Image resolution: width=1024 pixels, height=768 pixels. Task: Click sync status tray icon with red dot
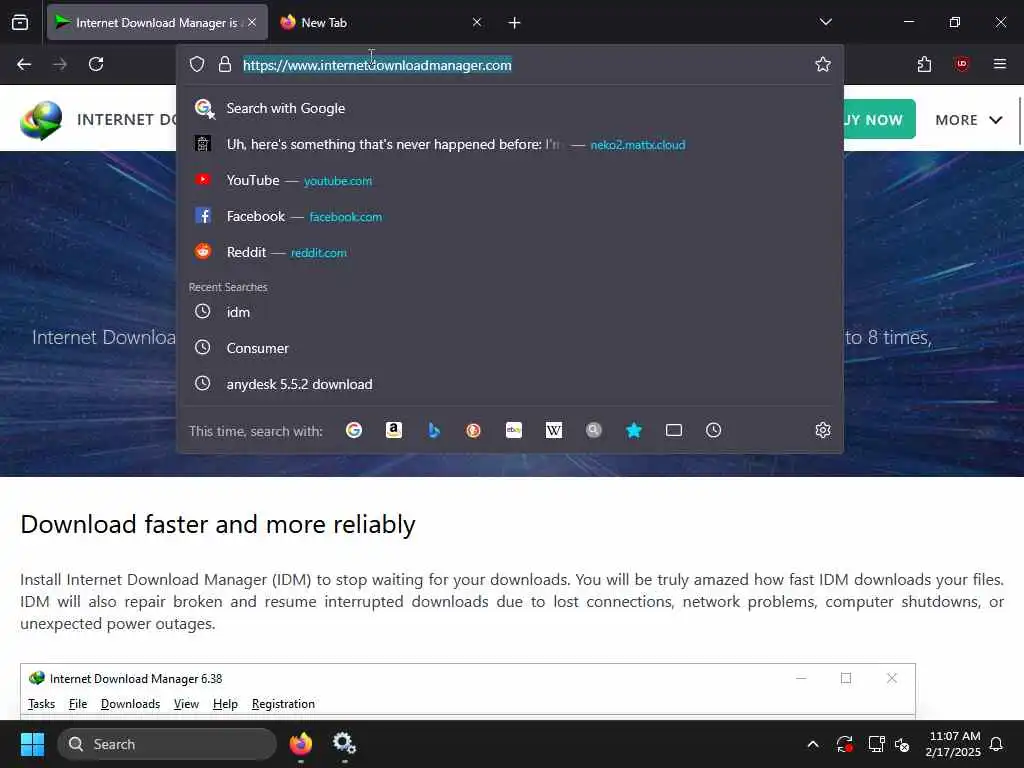(844, 744)
